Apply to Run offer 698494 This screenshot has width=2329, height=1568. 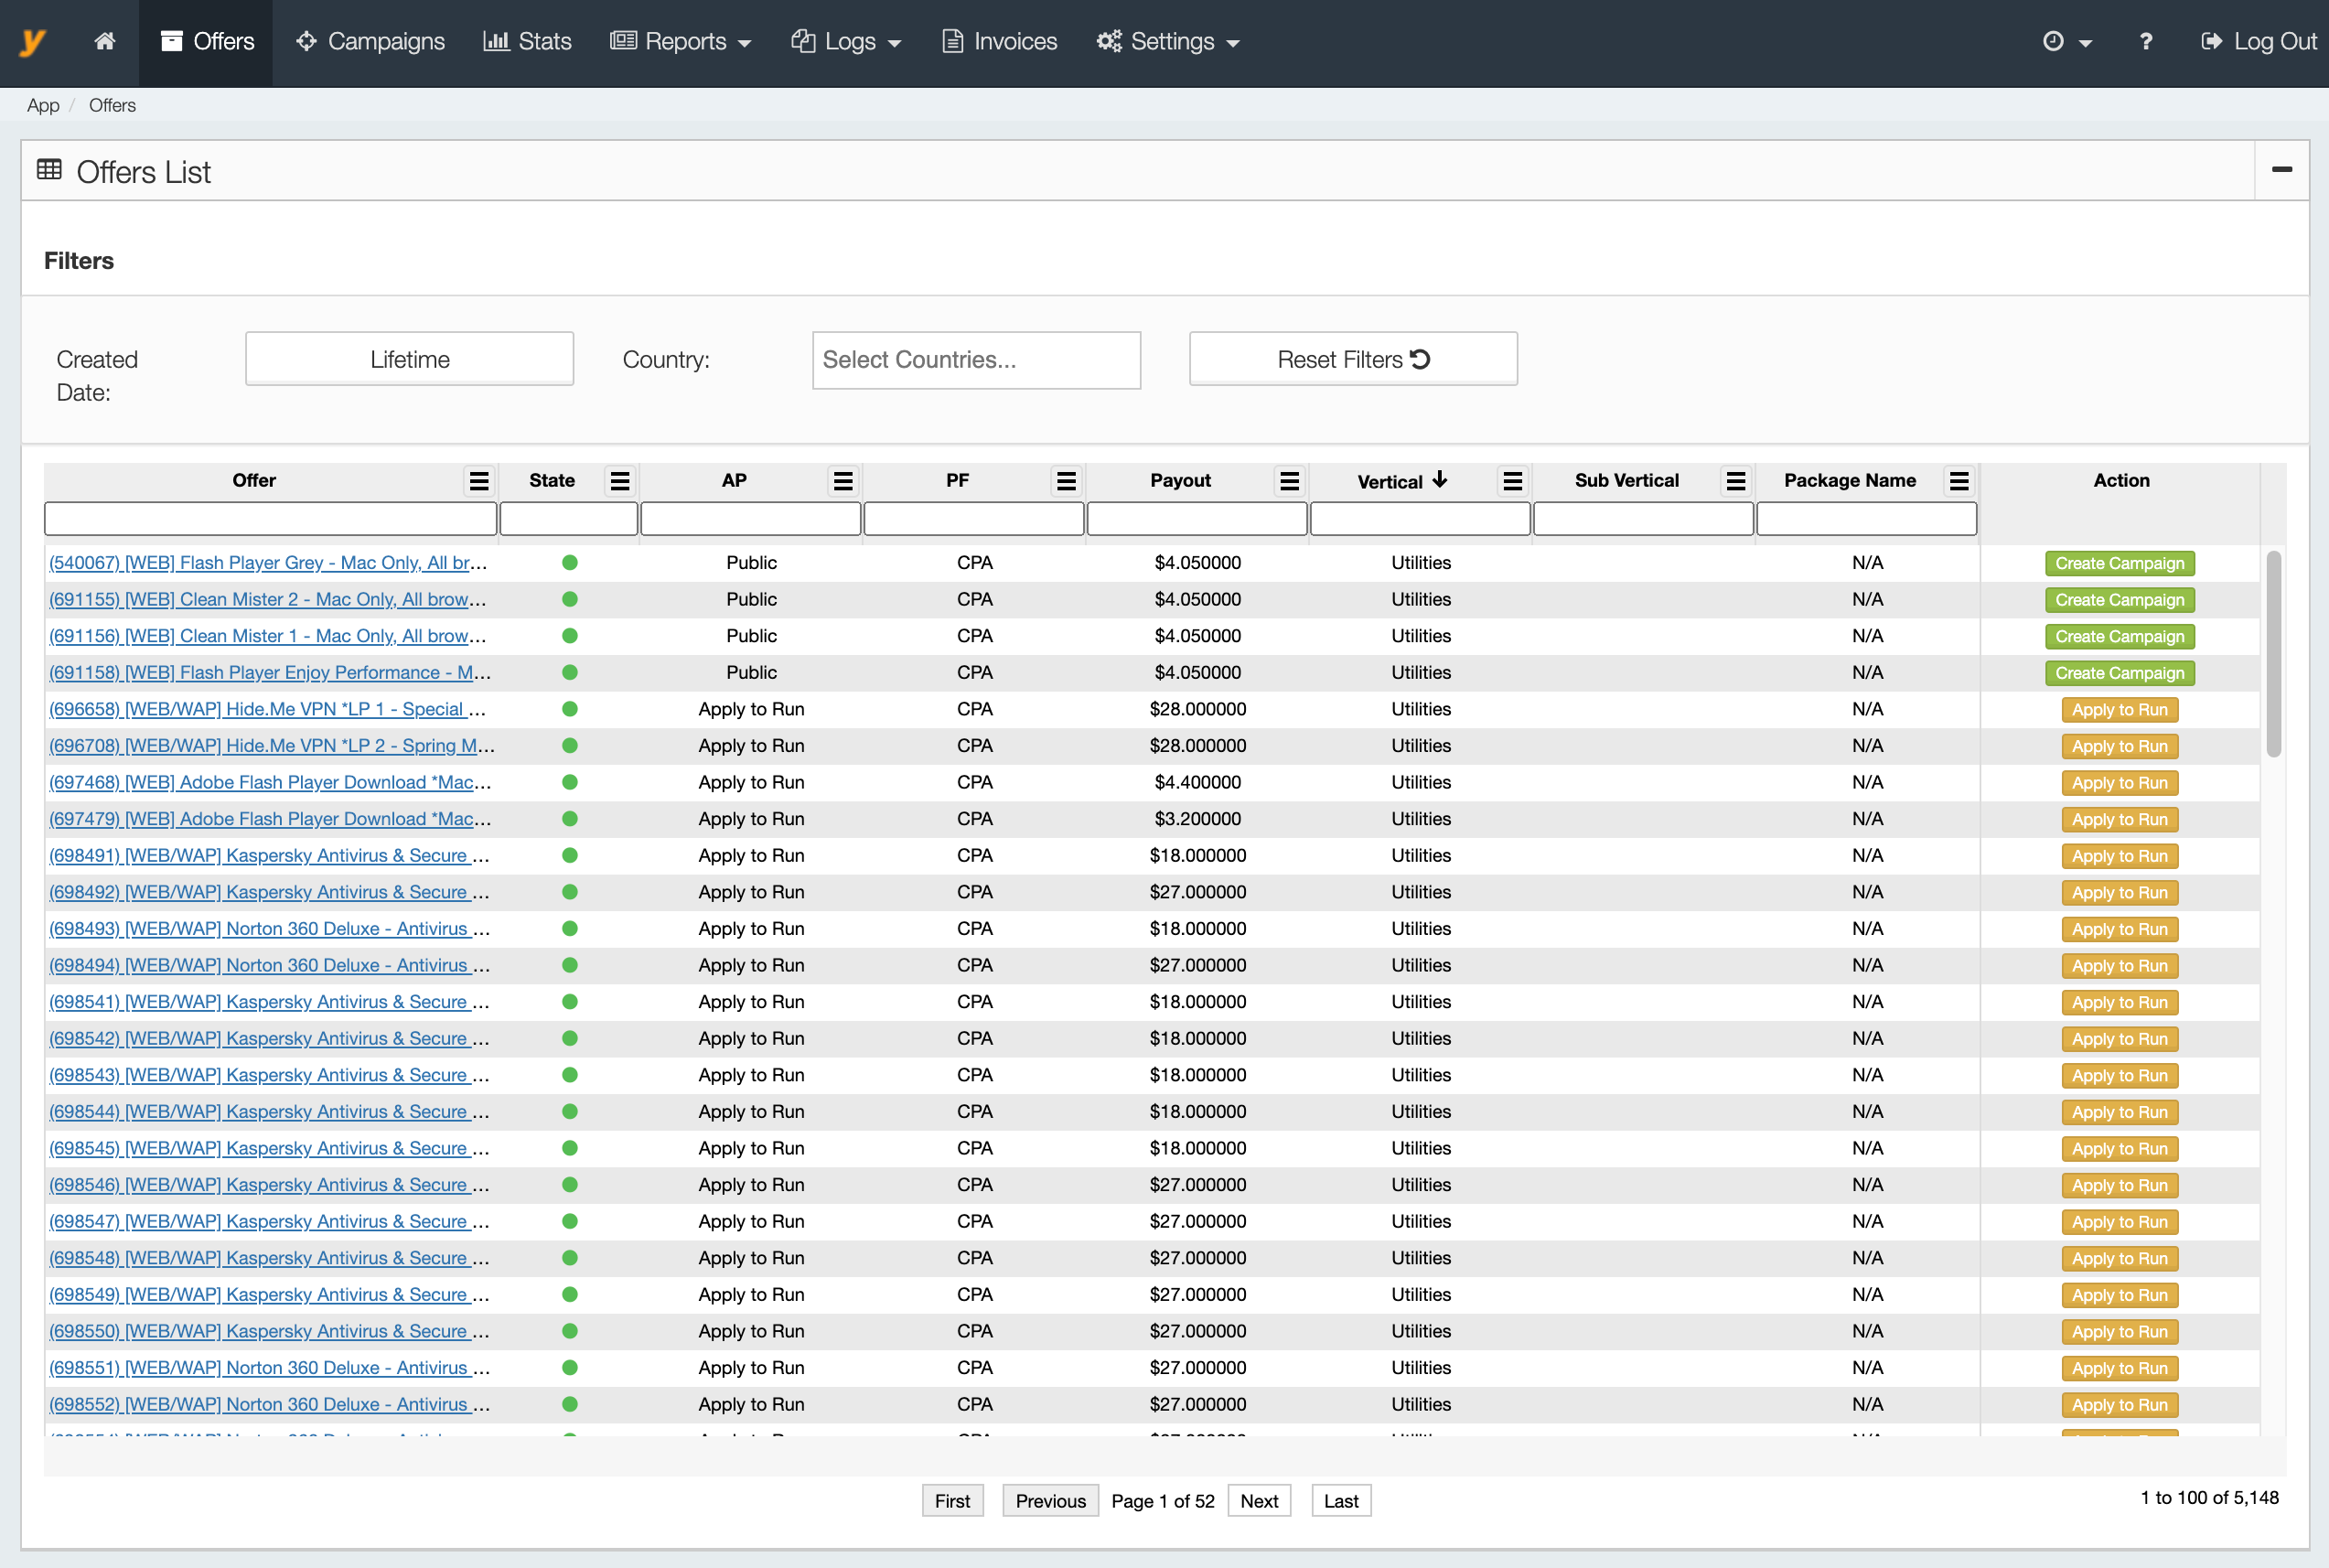click(2119, 966)
